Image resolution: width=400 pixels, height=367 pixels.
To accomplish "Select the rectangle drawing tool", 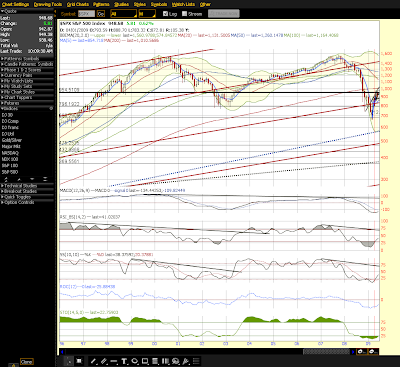I will (x=145, y=361).
